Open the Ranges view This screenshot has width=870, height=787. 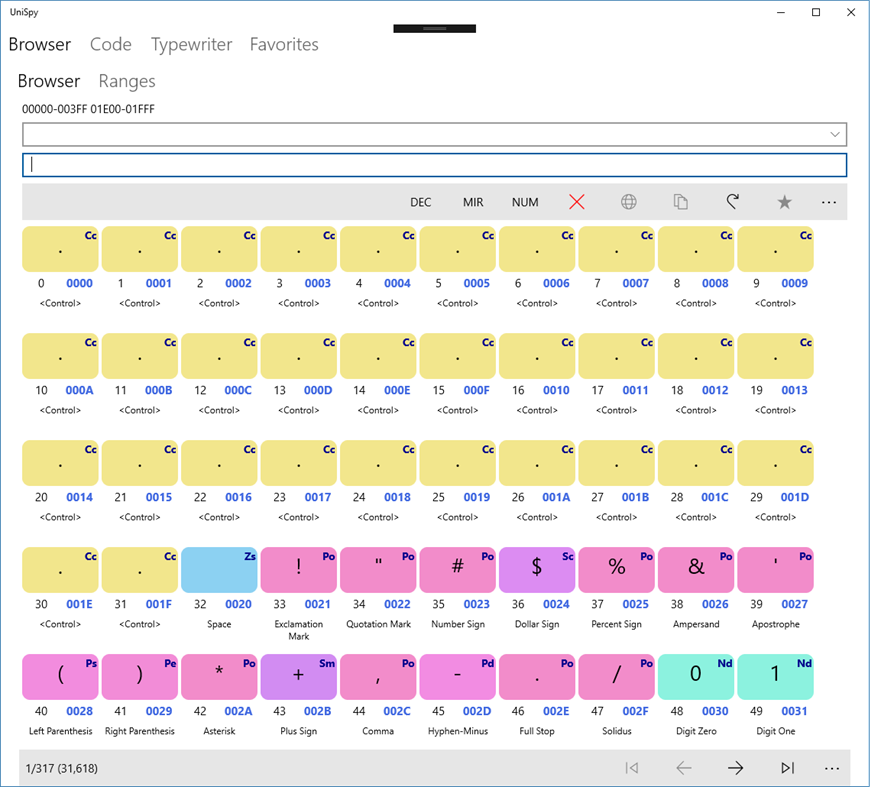(x=126, y=81)
